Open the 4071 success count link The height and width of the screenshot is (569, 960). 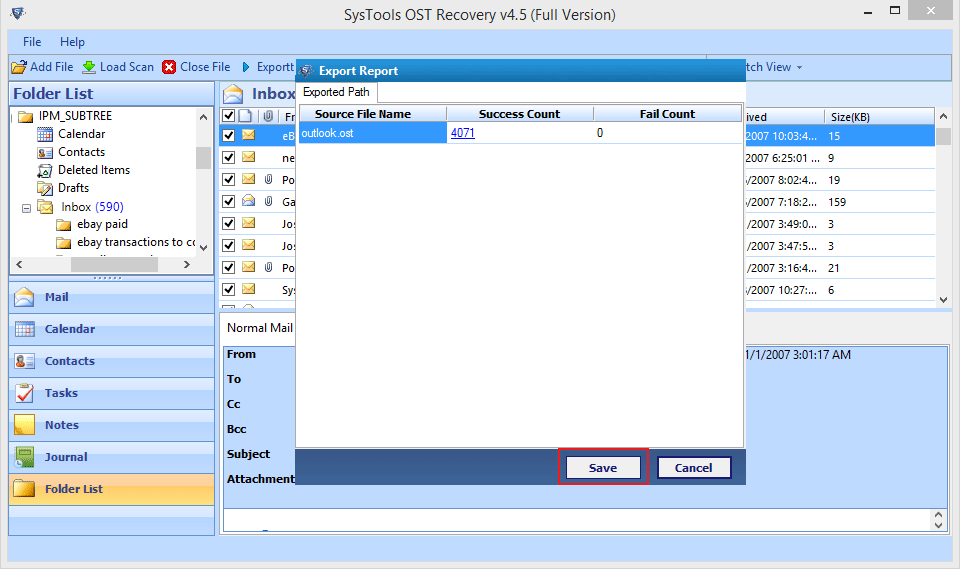463,133
